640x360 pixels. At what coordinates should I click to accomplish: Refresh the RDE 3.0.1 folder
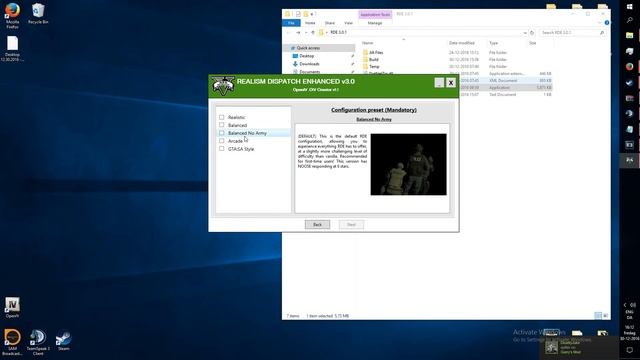coord(532,33)
